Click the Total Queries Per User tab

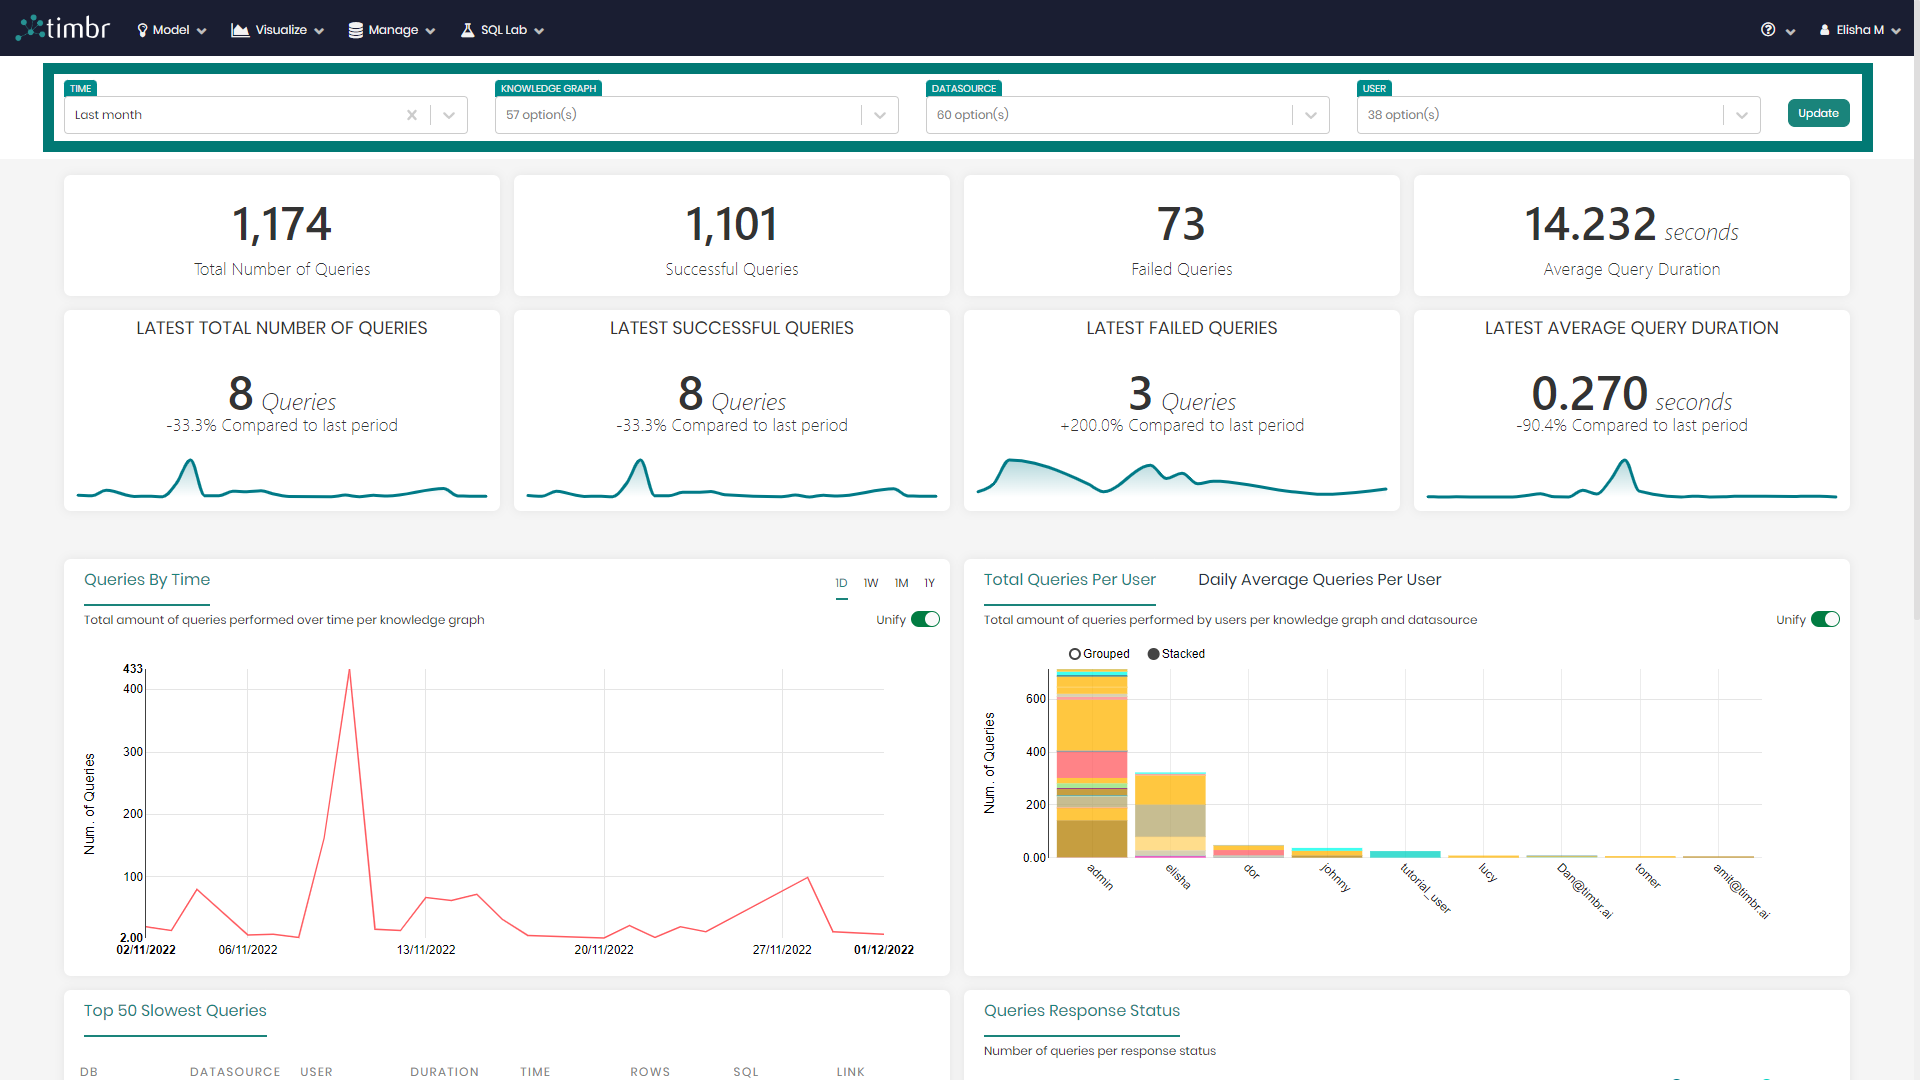[1068, 579]
